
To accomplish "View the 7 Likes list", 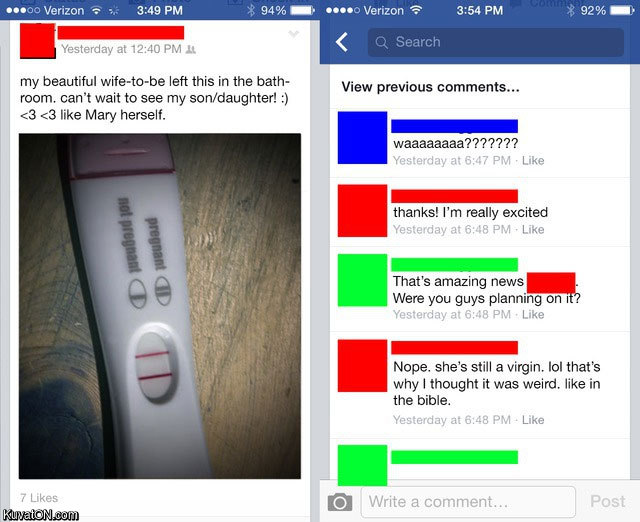I will [x=39, y=498].
